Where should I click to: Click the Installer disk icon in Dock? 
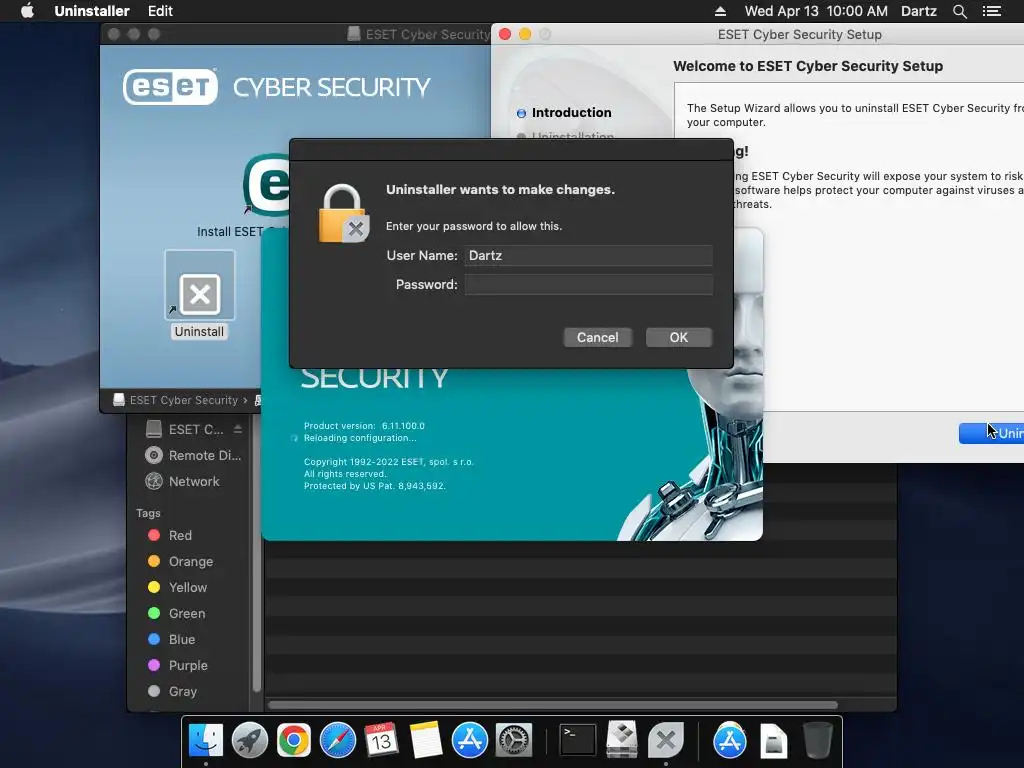[x=622, y=739]
